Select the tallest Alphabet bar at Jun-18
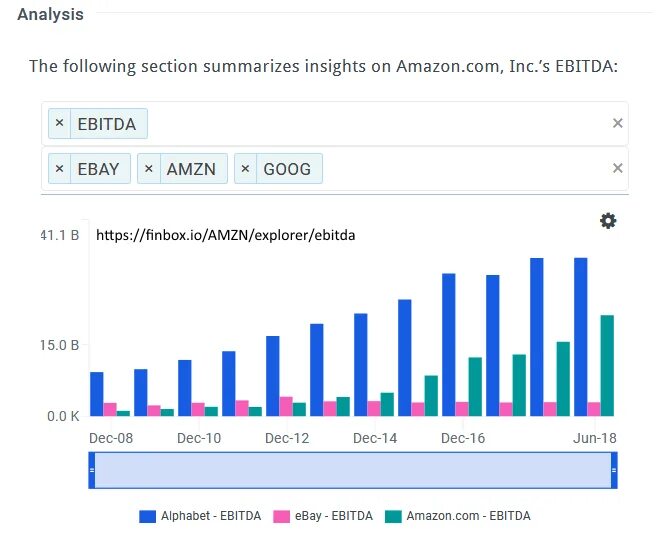The width and height of the screenshot is (662, 538). (x=580, y=336)
